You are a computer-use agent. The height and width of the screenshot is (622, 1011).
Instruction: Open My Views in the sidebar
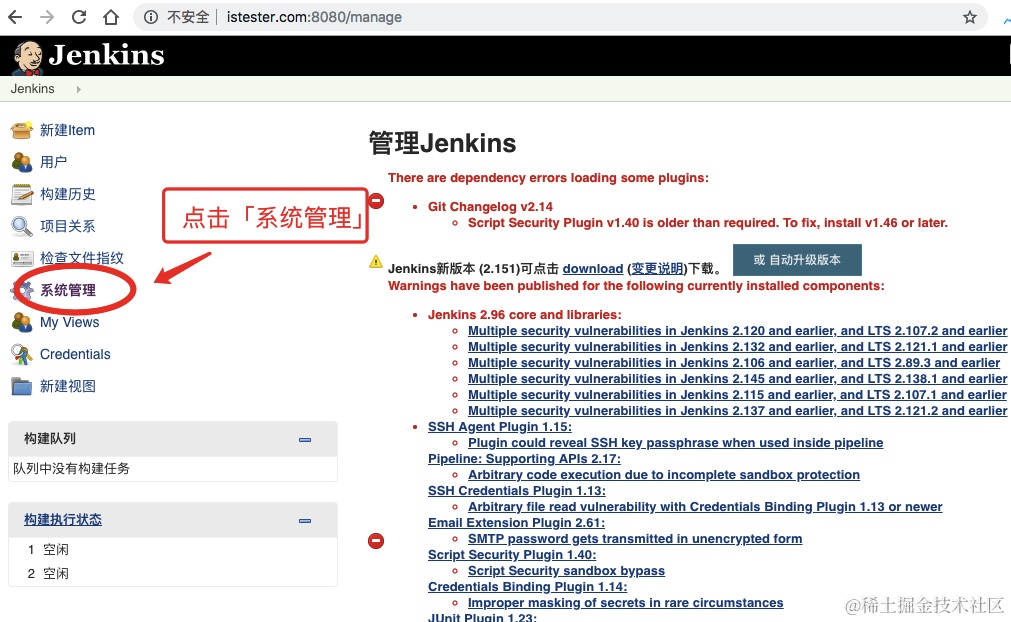pos(70,322)
